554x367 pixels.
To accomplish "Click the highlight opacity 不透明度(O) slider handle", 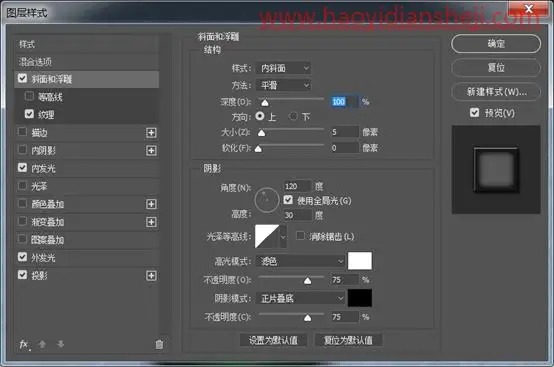I will 307,280.
